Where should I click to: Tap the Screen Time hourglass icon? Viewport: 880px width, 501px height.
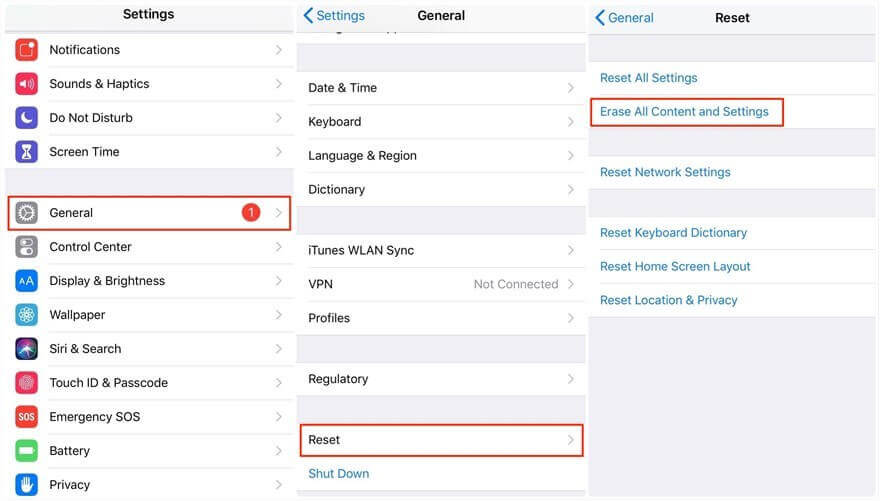pos(27,152)
